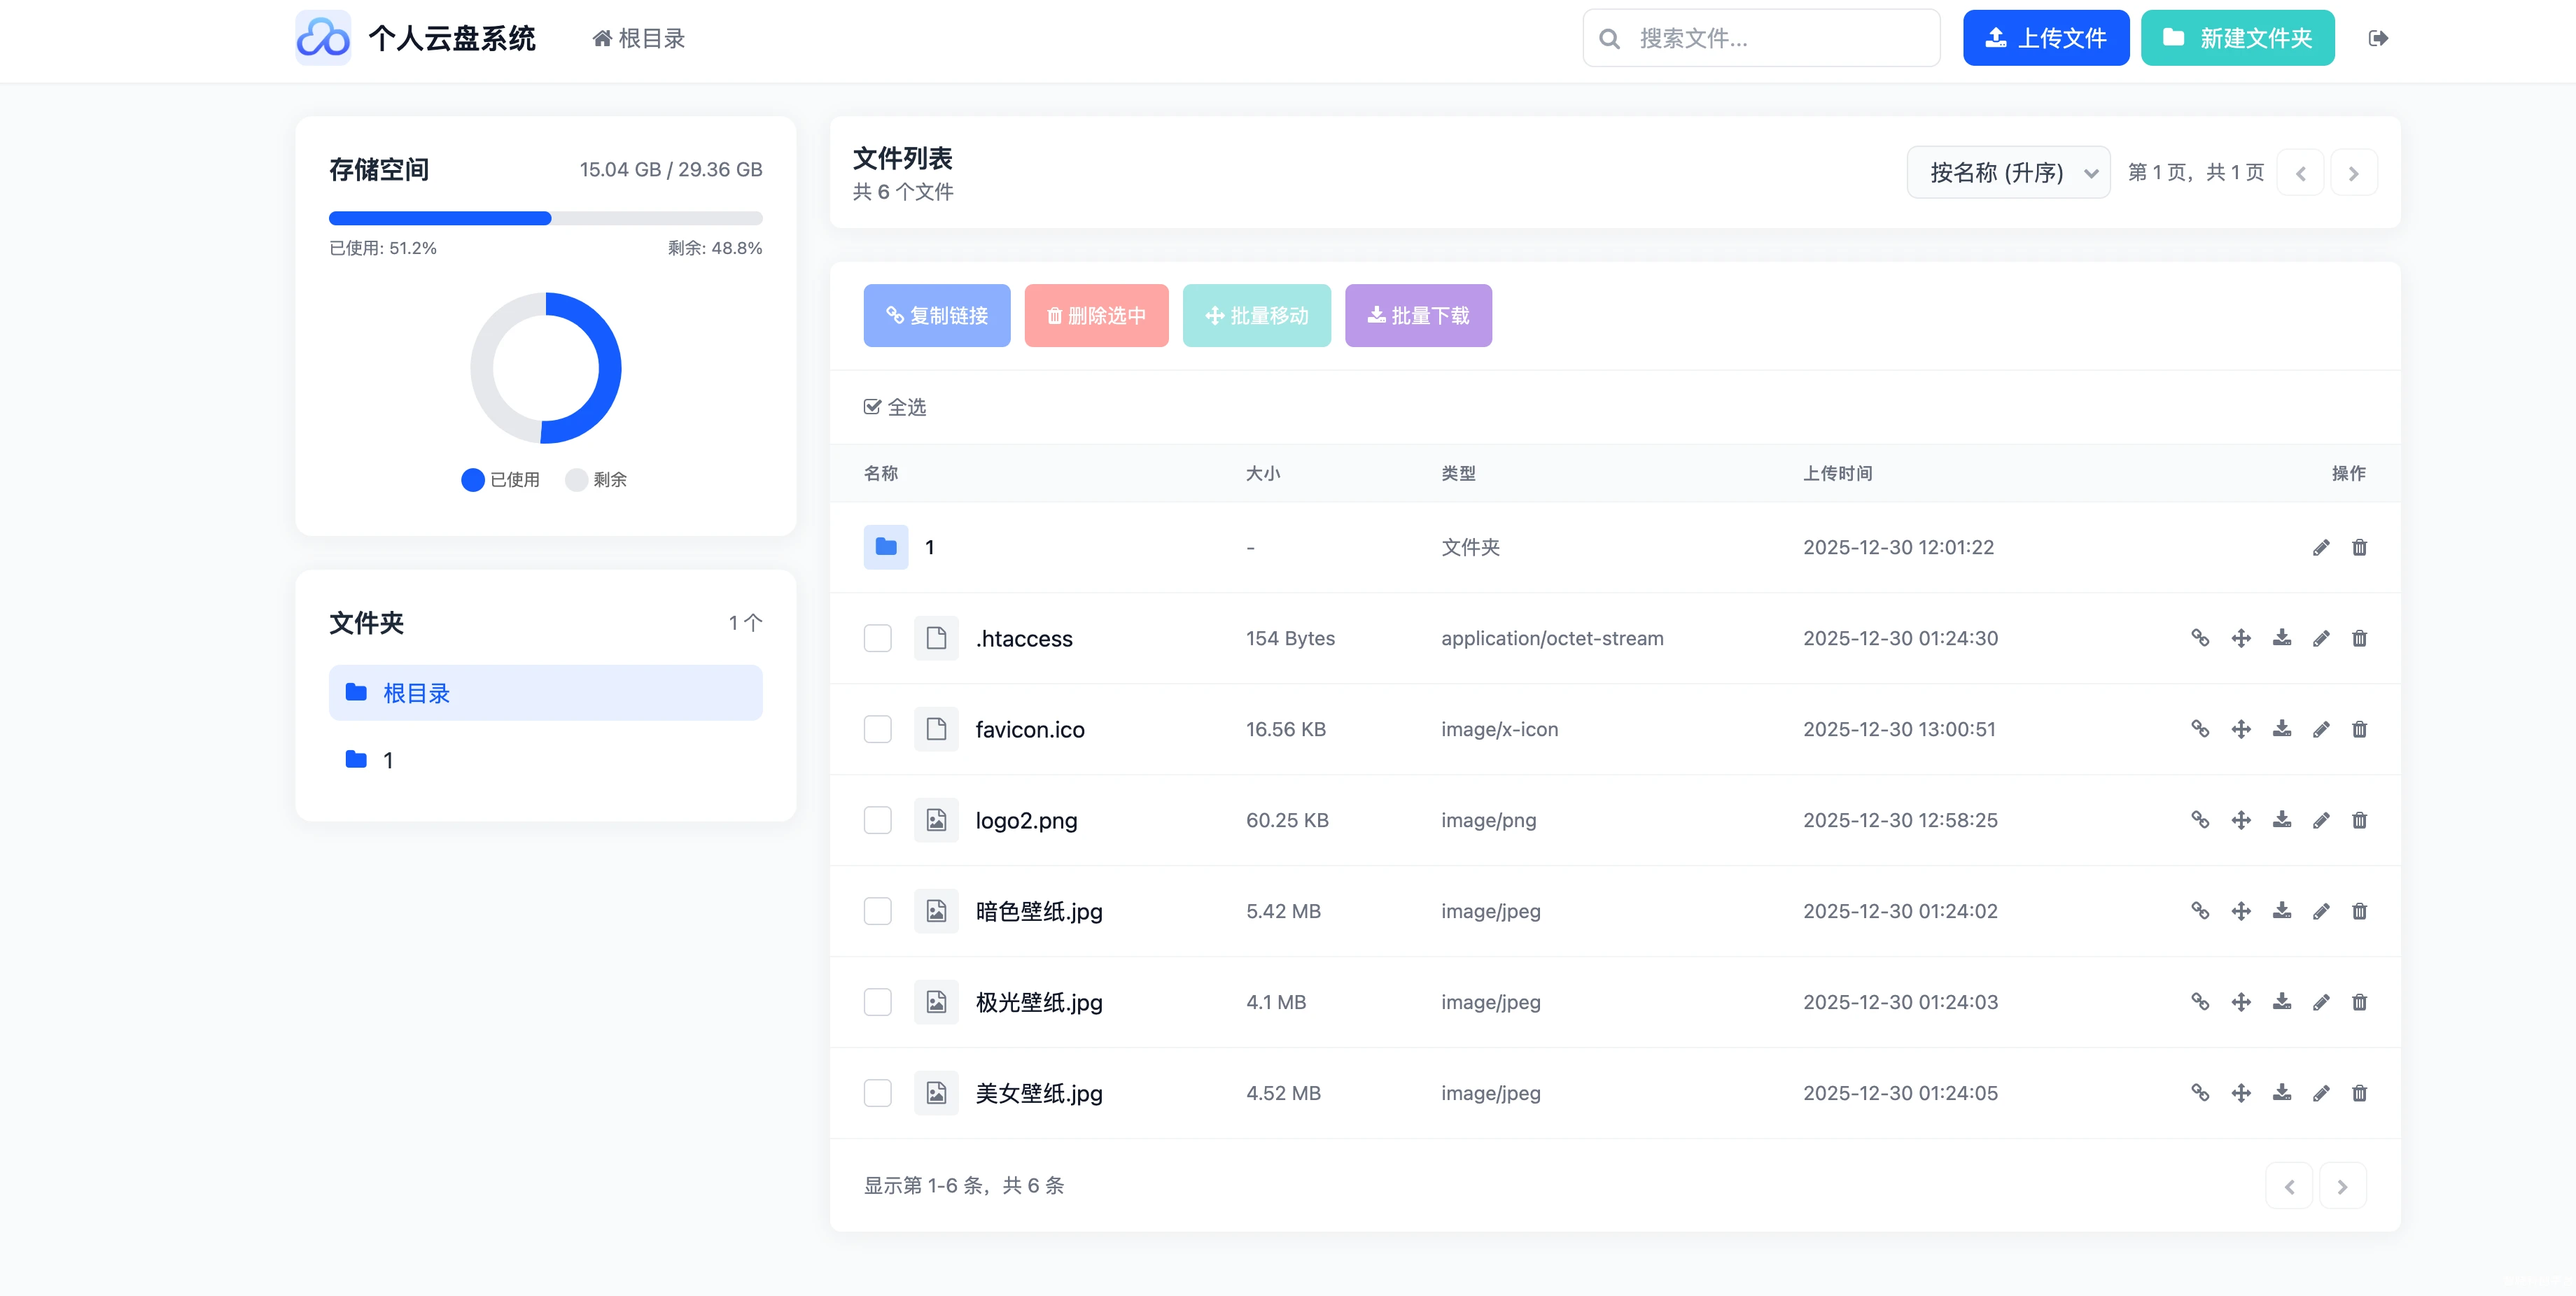Open the 根目录 breadcrumb in the header
This screenshot has width=2576, height=1296.
638,38
